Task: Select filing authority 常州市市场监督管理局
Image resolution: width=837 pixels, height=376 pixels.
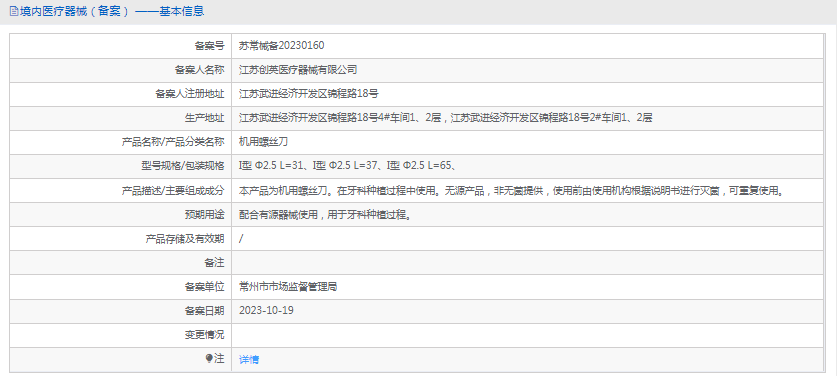Action: [x=288, y=287]
